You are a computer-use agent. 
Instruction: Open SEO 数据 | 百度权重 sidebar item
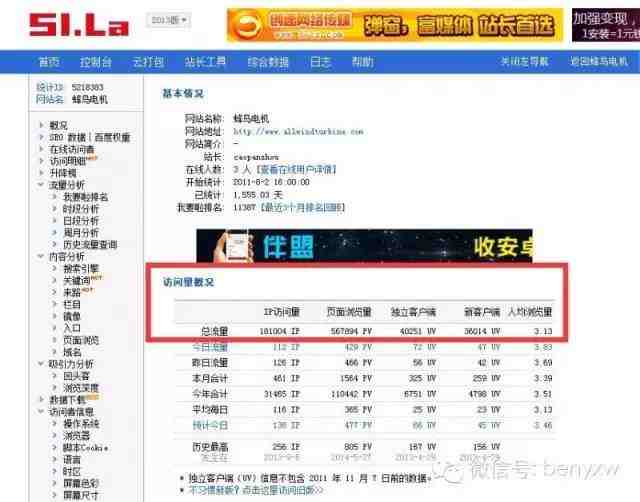coord(90,138)
